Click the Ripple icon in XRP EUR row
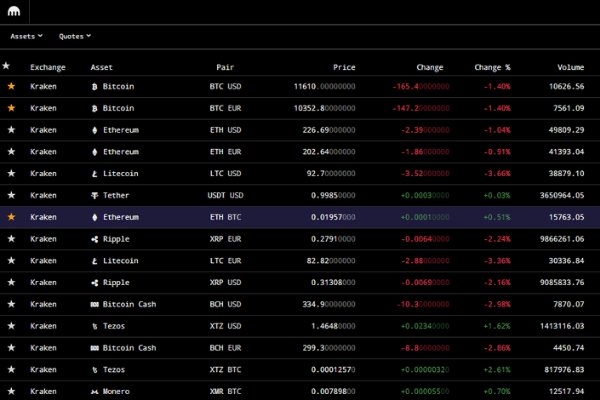 (95, 239)
